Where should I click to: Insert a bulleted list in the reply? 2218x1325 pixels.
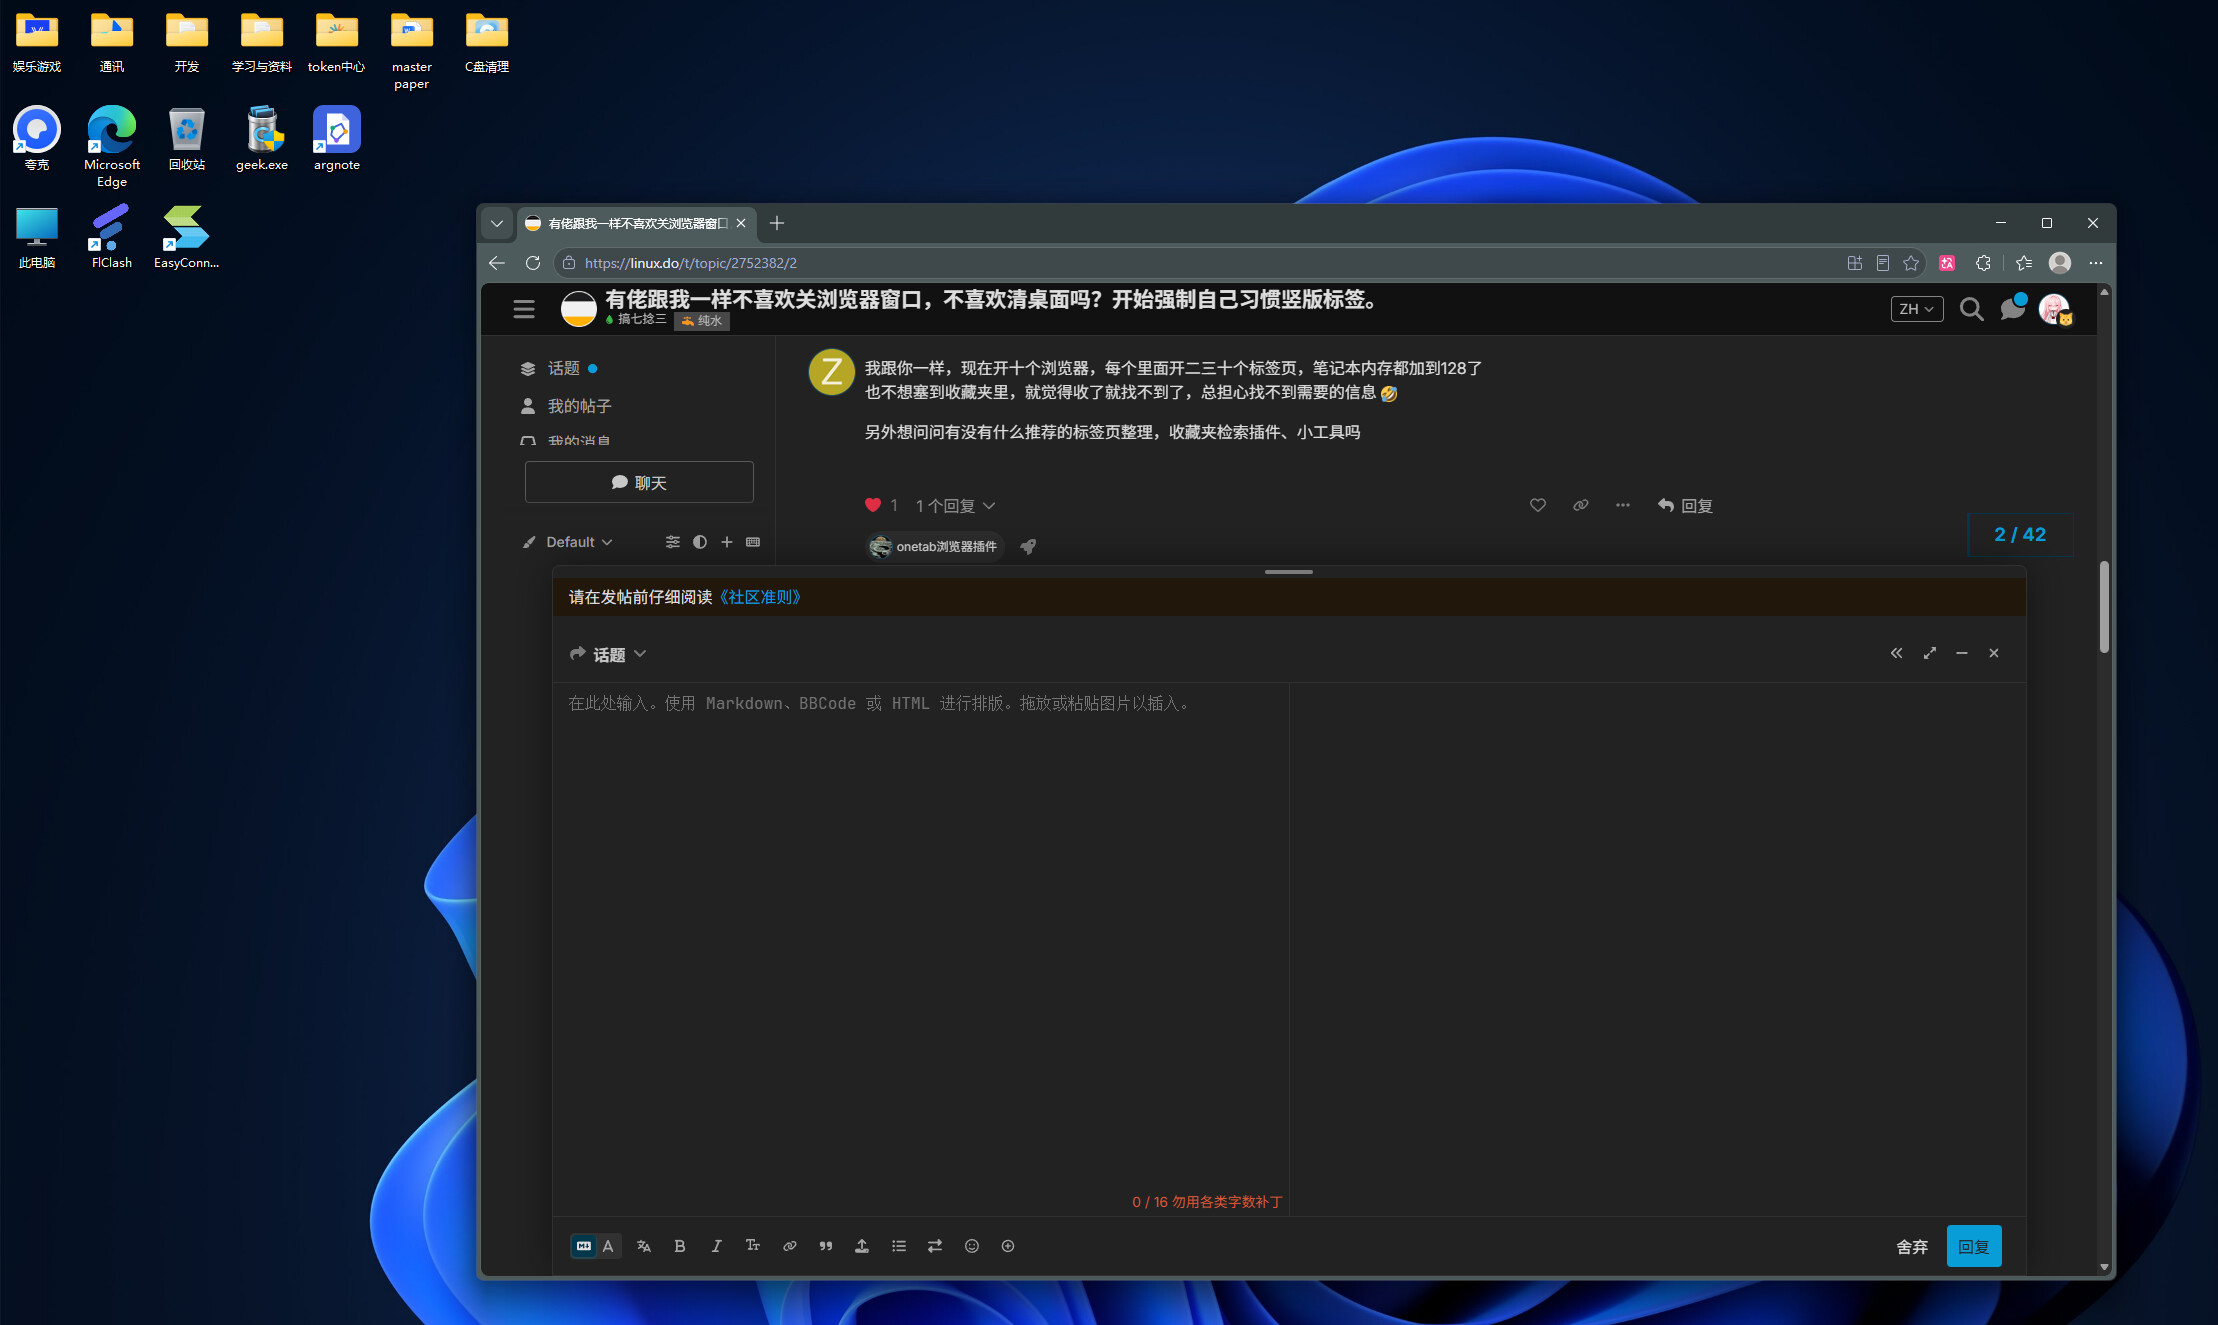click(899, 1246)
